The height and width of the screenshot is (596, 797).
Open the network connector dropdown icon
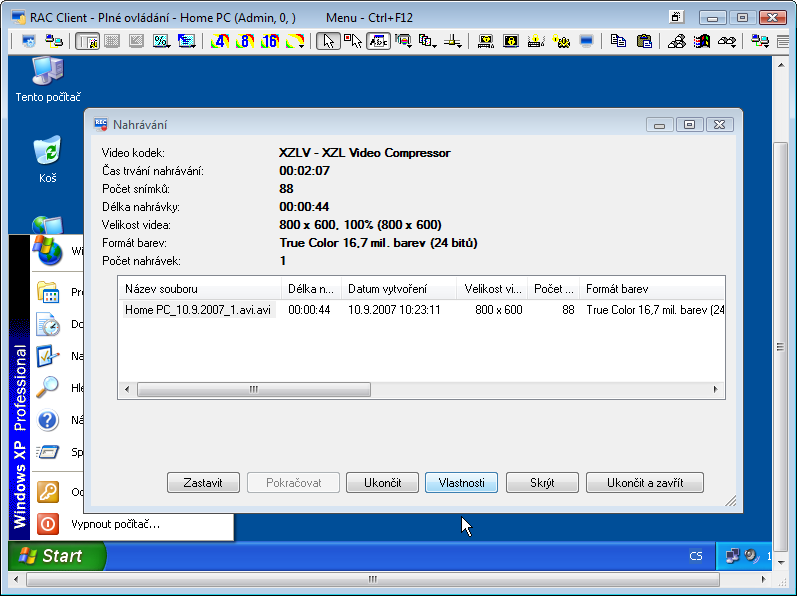point(452,41)
